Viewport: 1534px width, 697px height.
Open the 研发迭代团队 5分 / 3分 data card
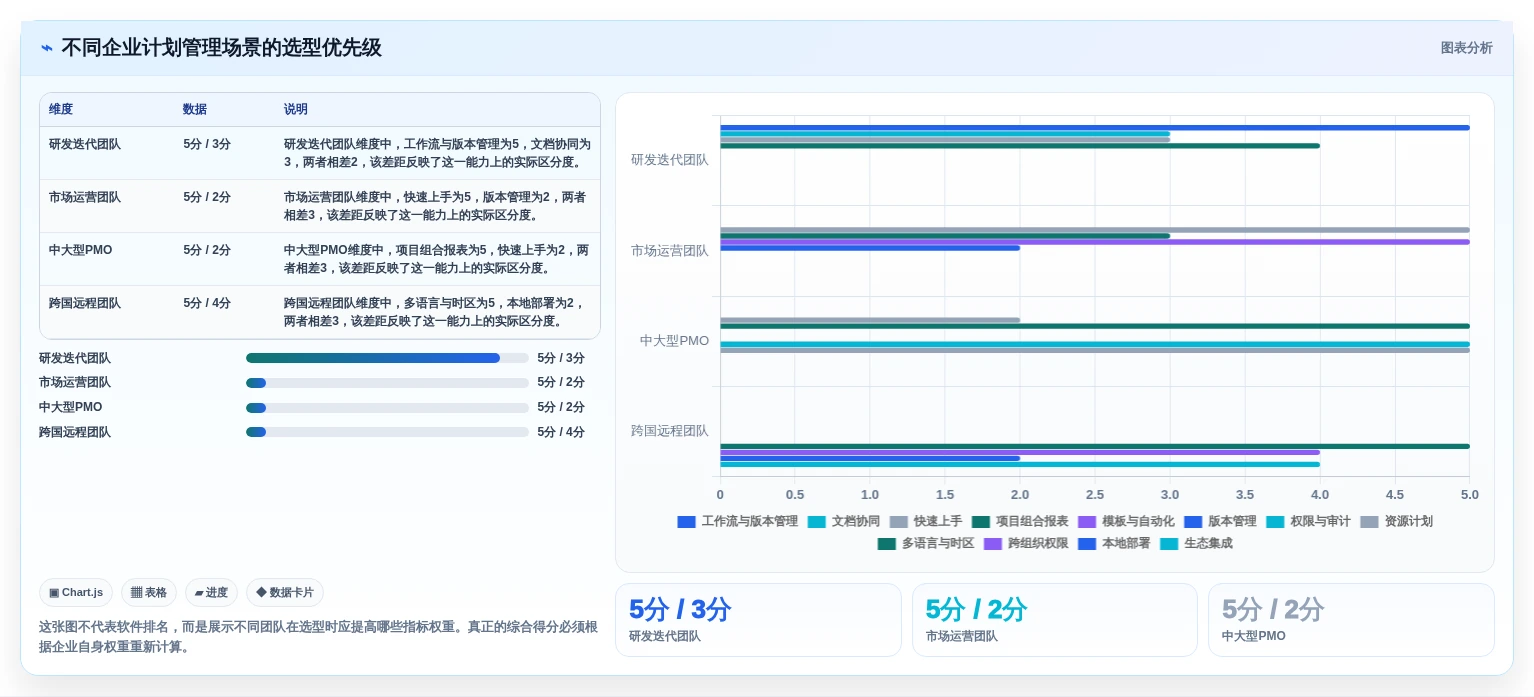pos(758,620)
